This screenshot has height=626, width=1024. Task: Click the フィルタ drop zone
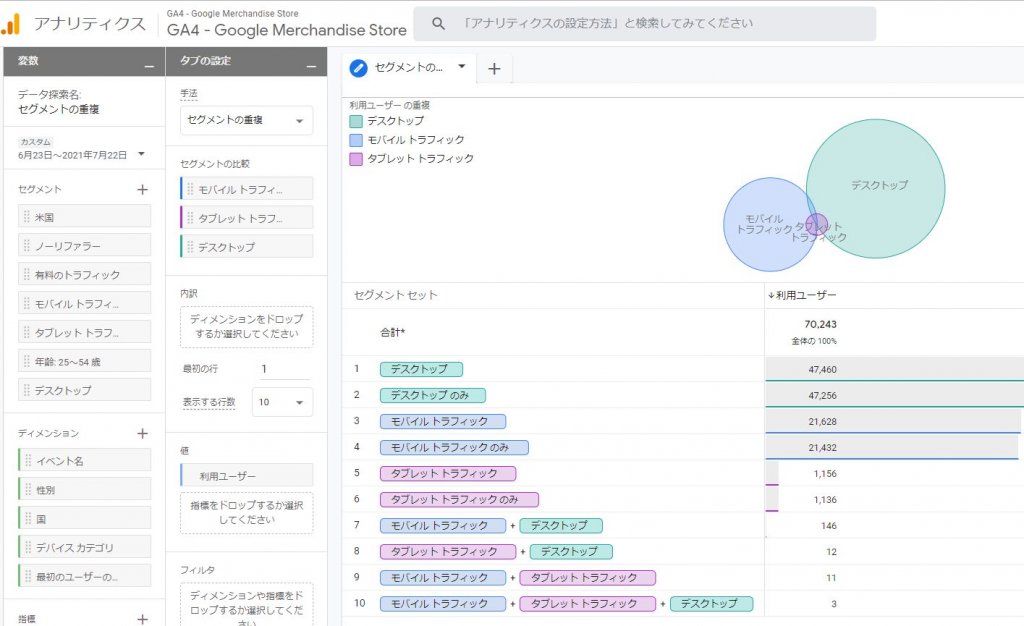(246, 604)
